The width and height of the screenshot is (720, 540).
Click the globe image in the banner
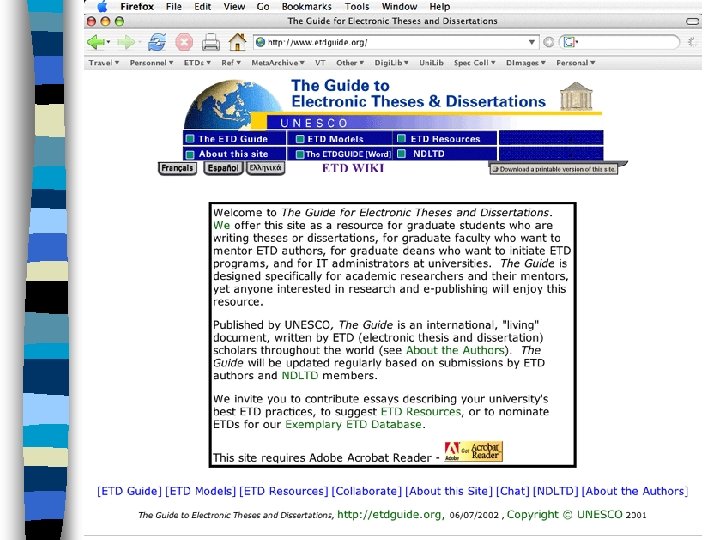pyautogui.click(x=233, y=105)
